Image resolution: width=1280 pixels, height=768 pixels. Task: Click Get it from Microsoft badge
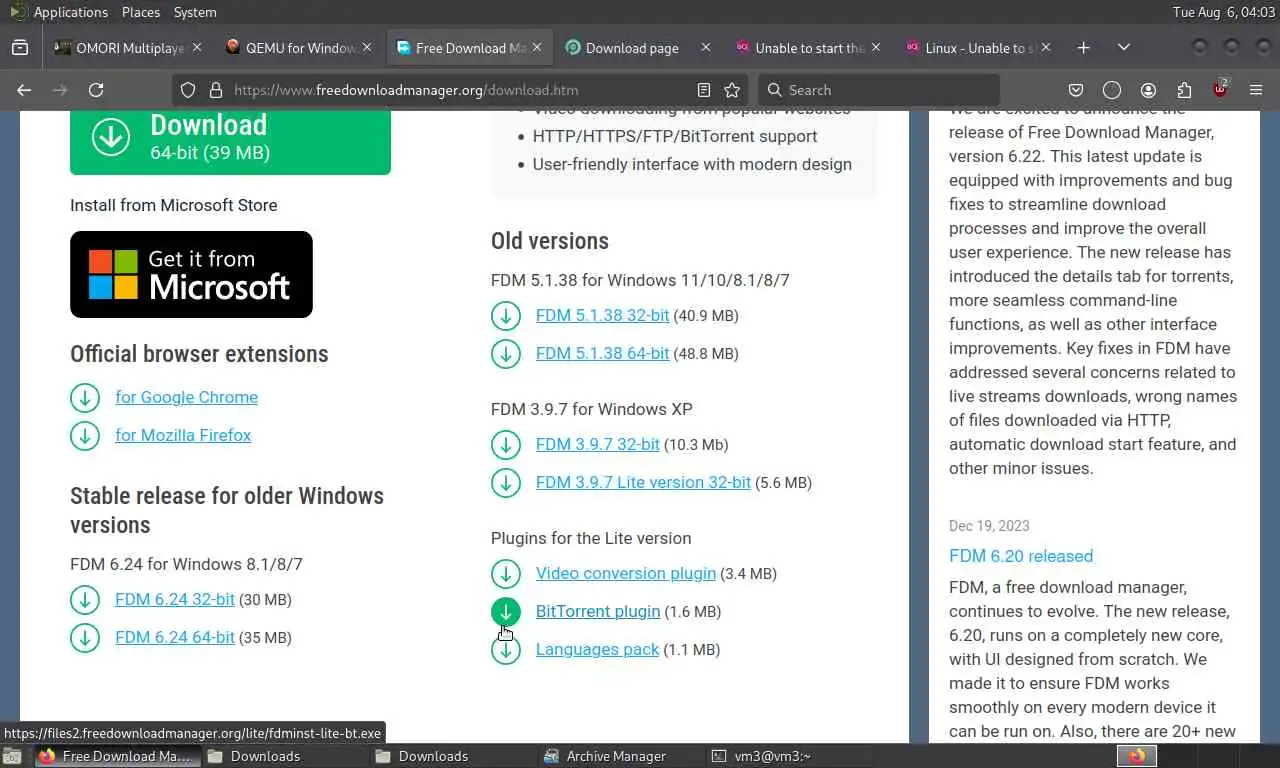point(191,274)
